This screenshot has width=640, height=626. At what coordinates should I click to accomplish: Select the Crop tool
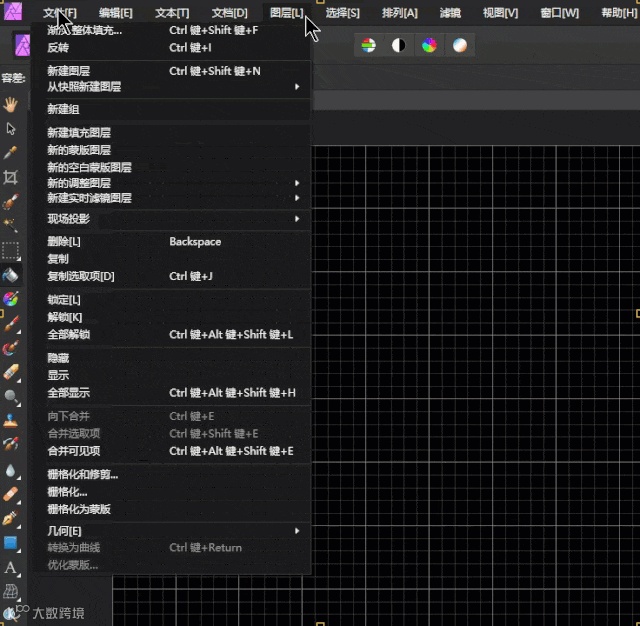[10, 177]
